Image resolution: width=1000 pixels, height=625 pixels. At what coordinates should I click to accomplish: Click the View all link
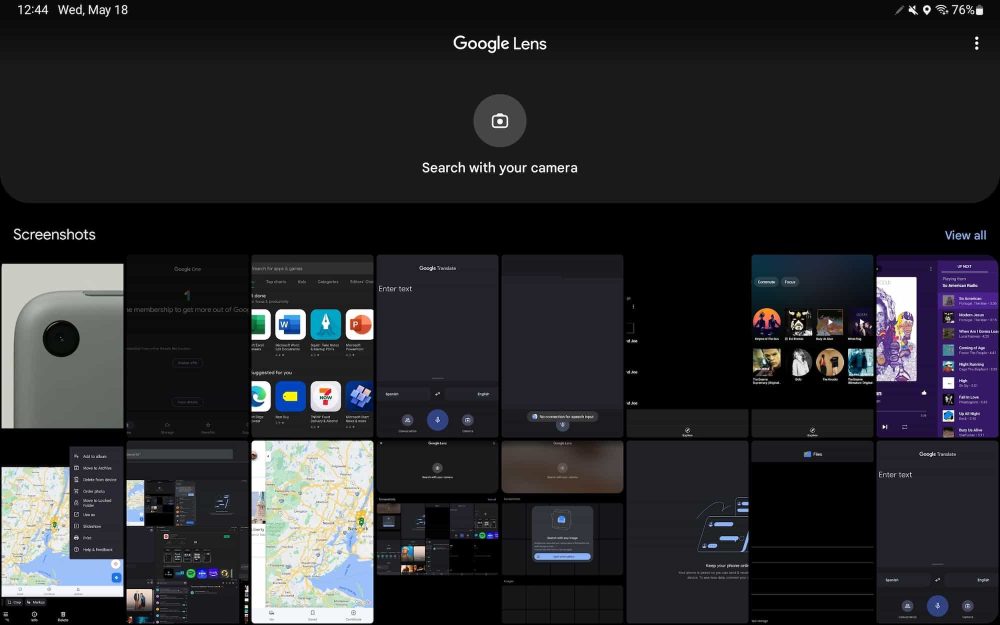[x=965, y=235]
